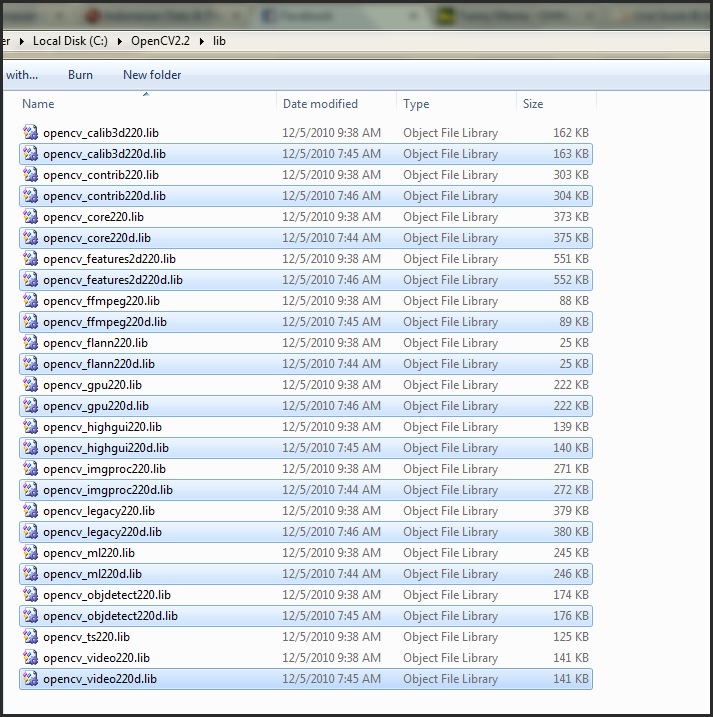
Task: Click the opencv_ffmpeg220d.lib file icon
Action: (x=31, y=322)
